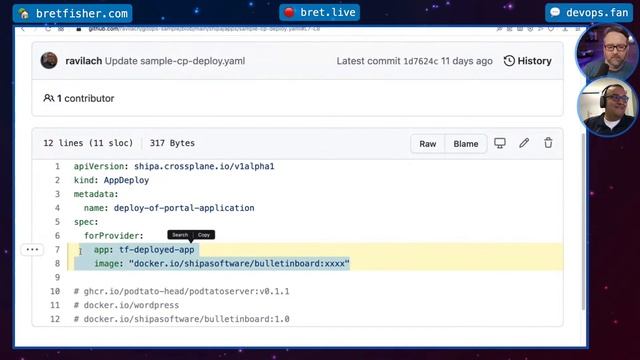Click the bottom webcam thumbnail with headset

607,107
